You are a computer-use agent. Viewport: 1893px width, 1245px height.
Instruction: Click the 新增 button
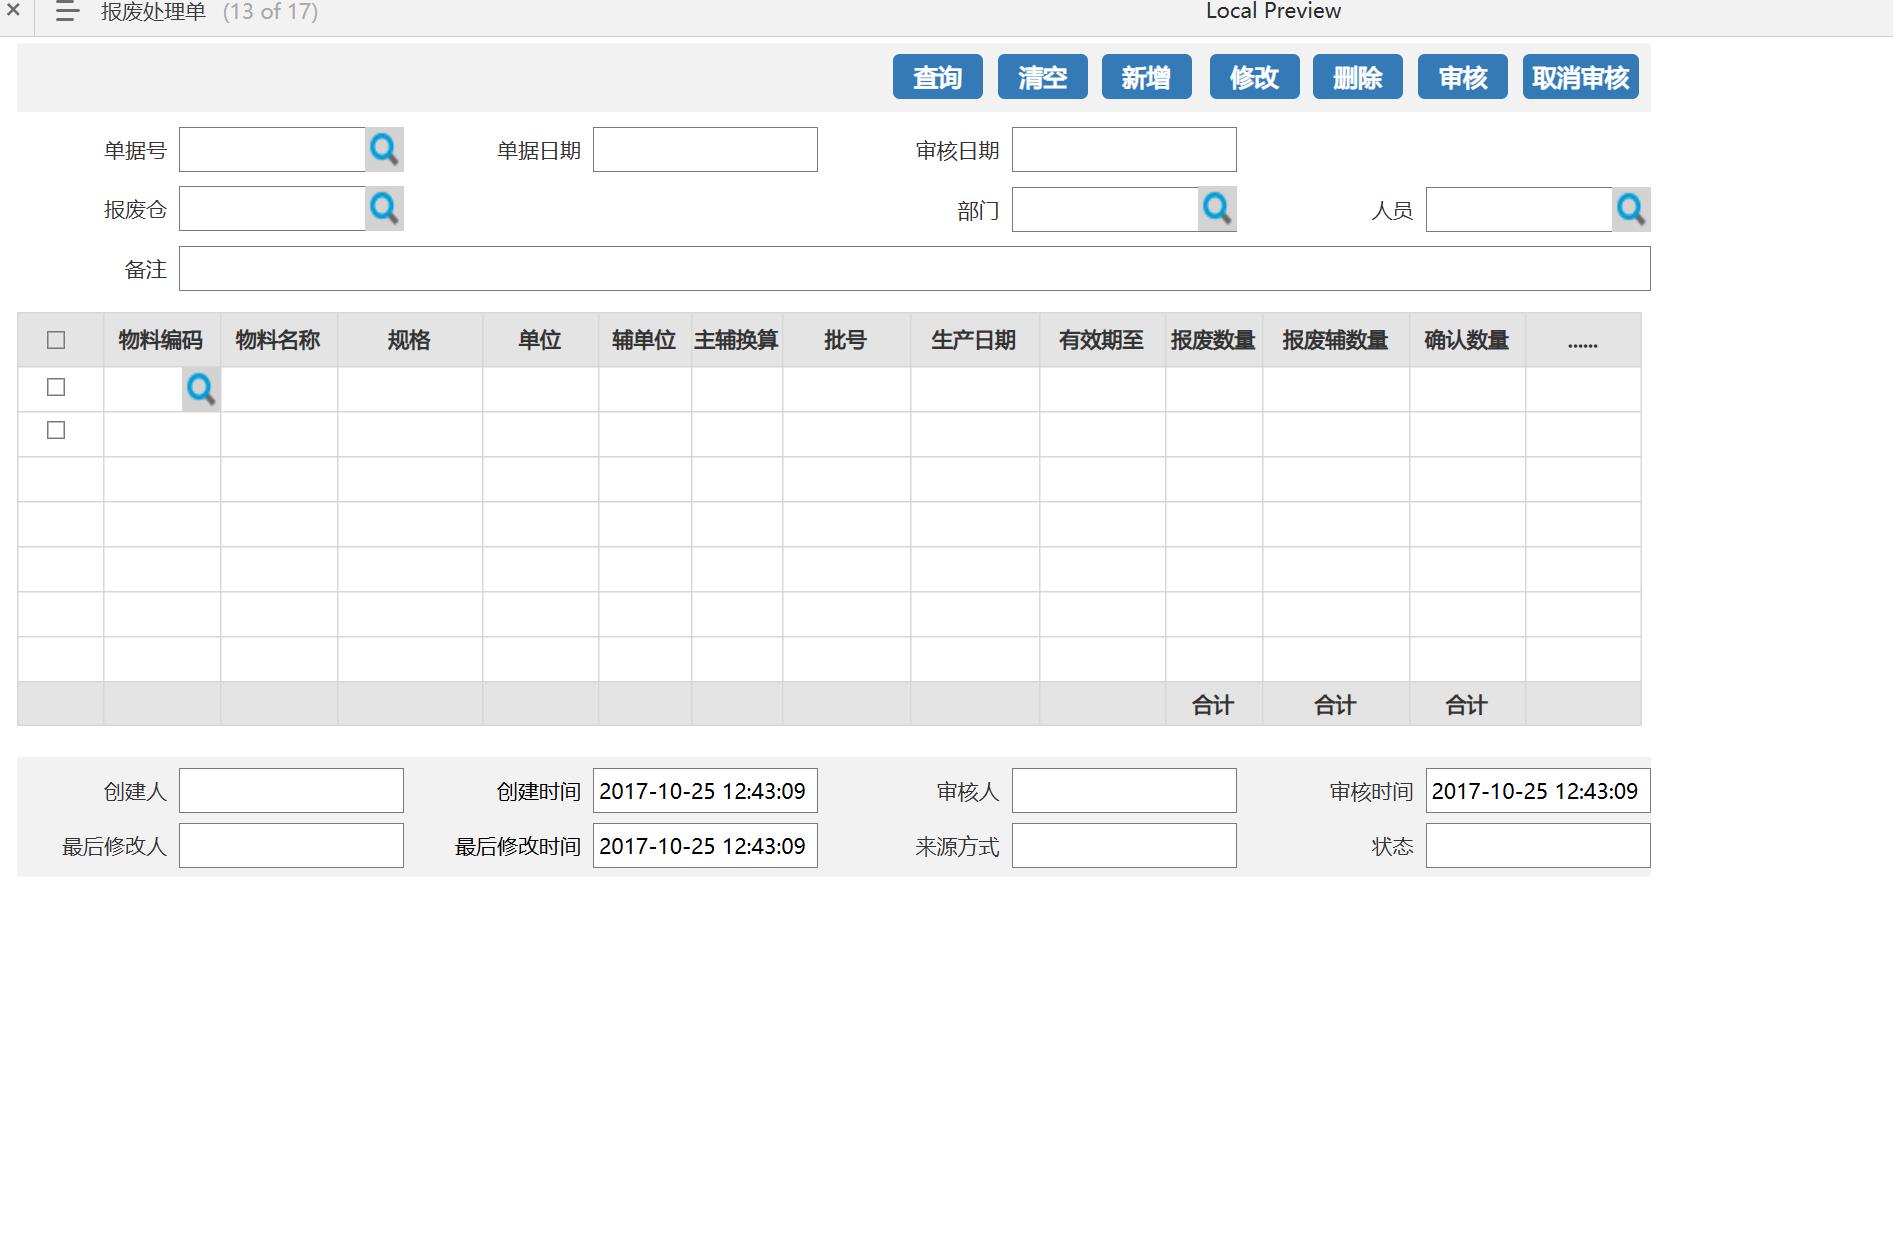(x=1147, y=77)
